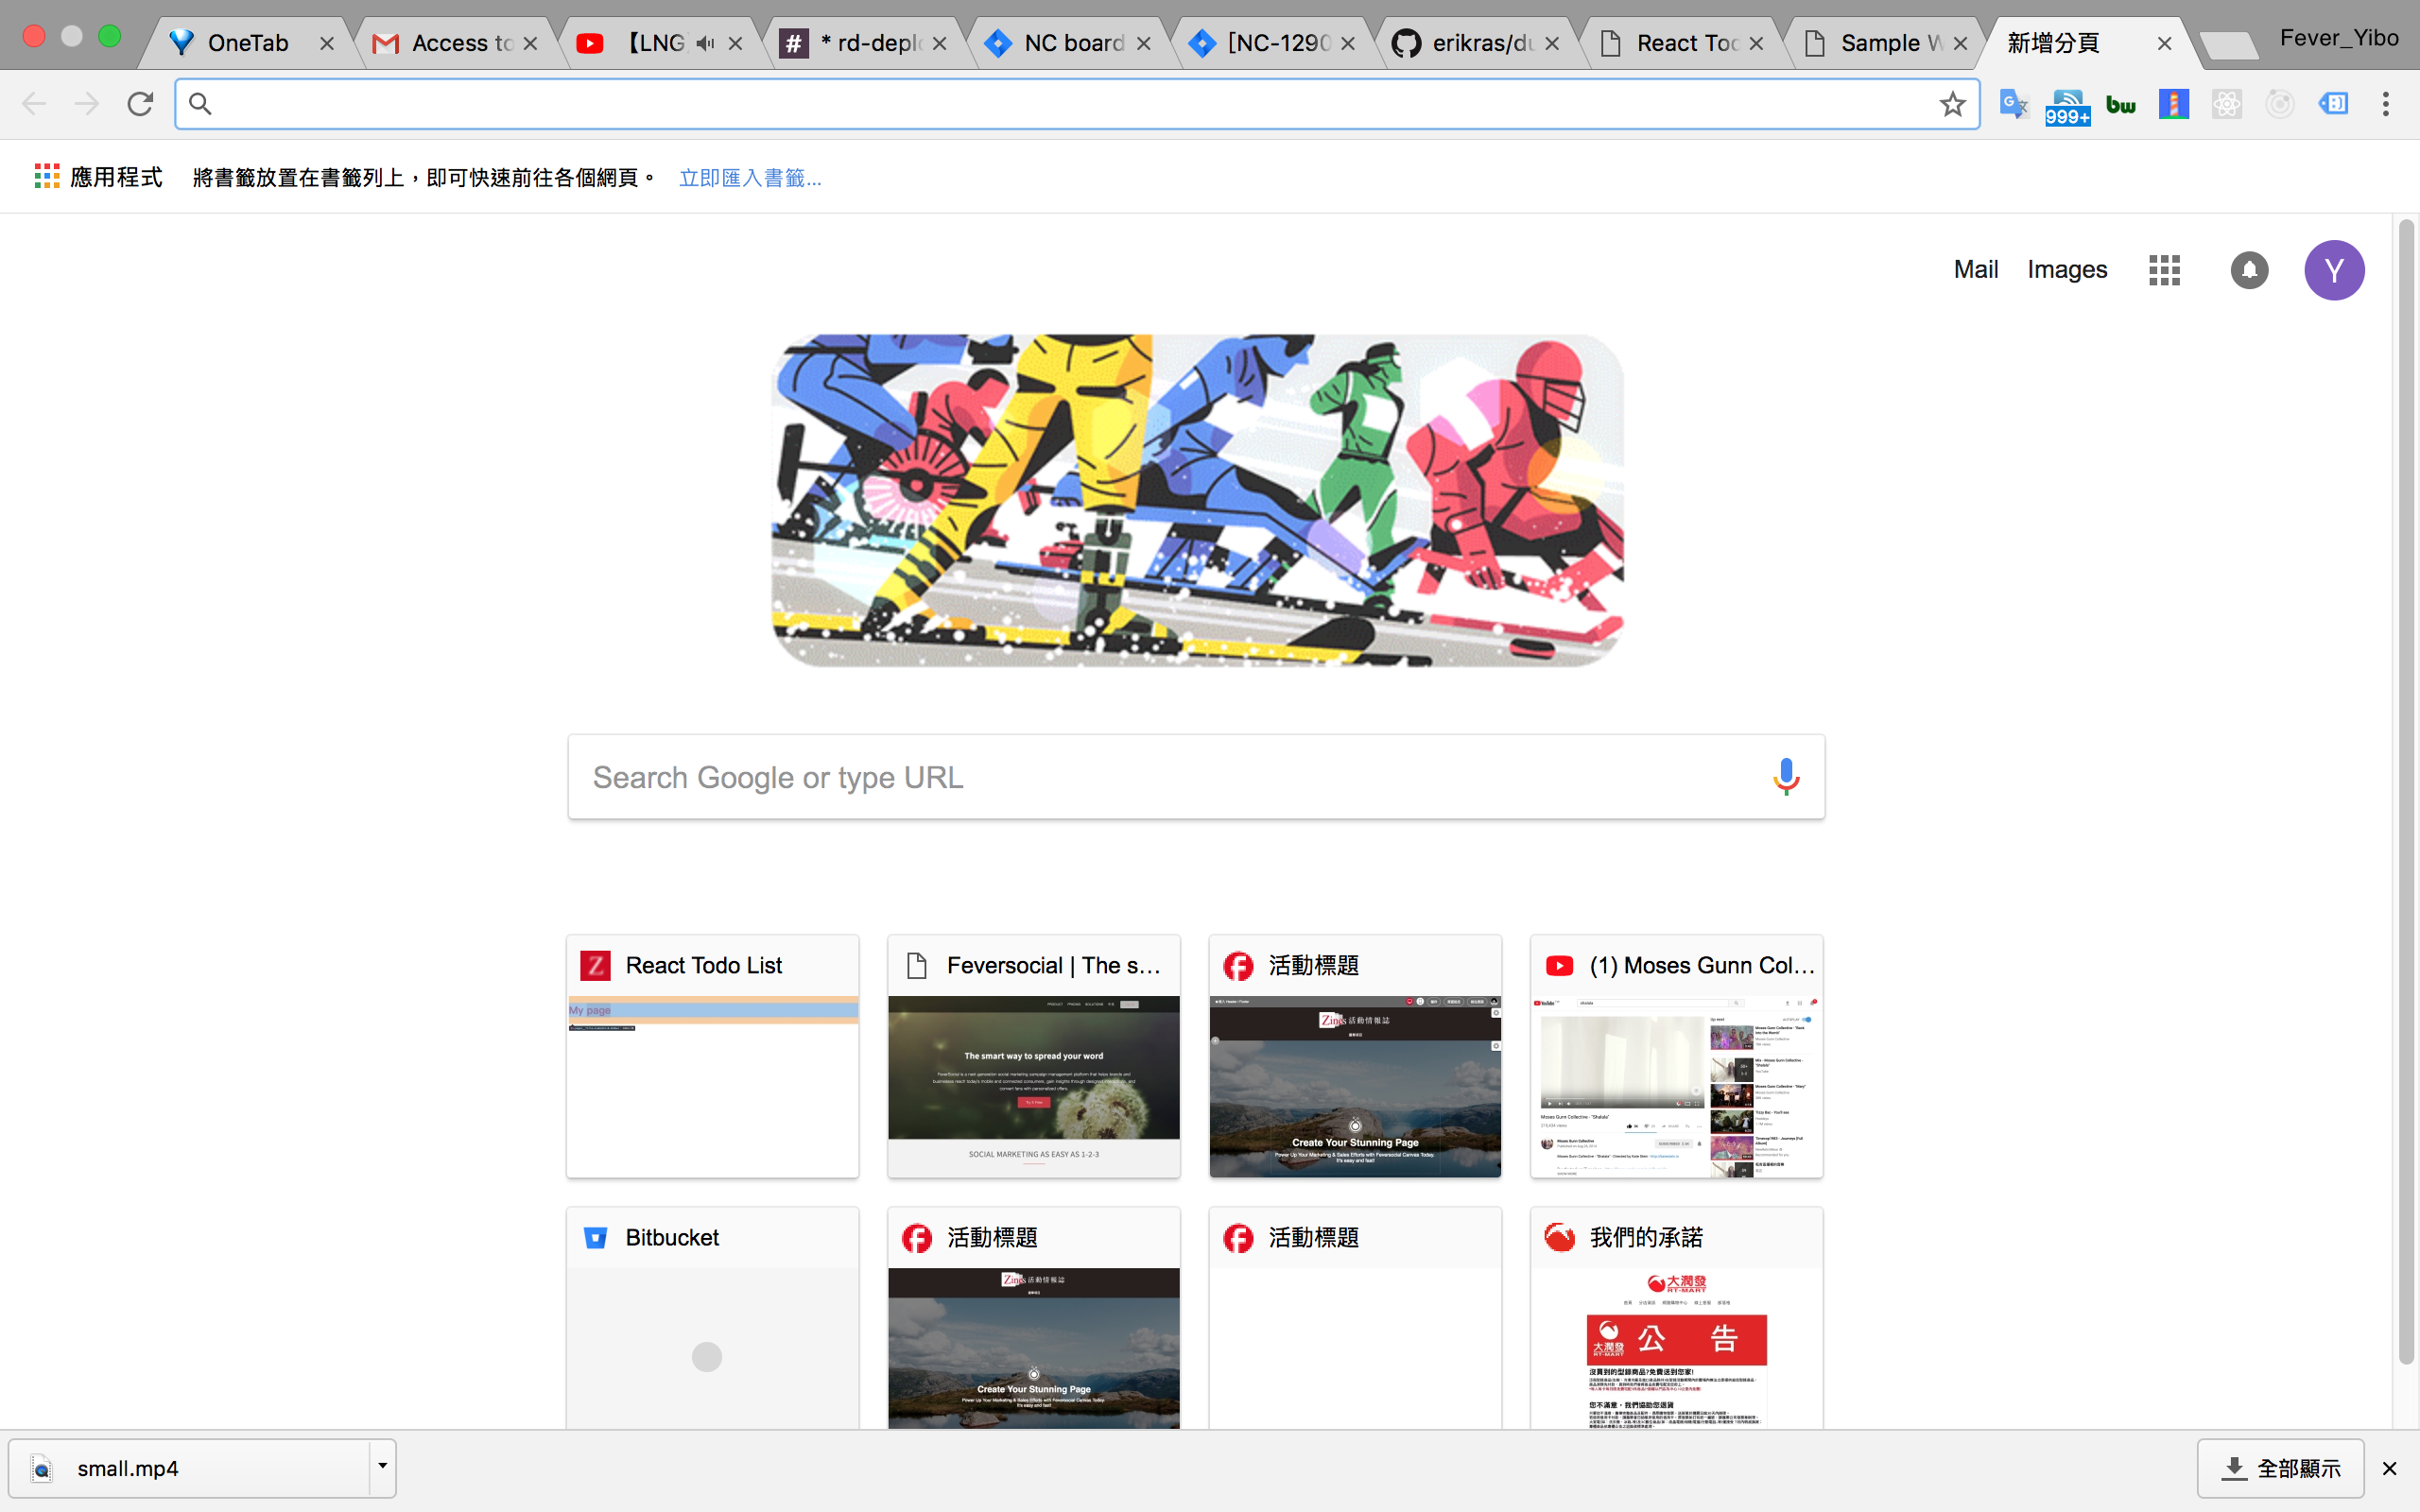Mute audio on the LNG YouTube tab
The height and width of the screenshot is (1512, 2420).
pos(706,43)
